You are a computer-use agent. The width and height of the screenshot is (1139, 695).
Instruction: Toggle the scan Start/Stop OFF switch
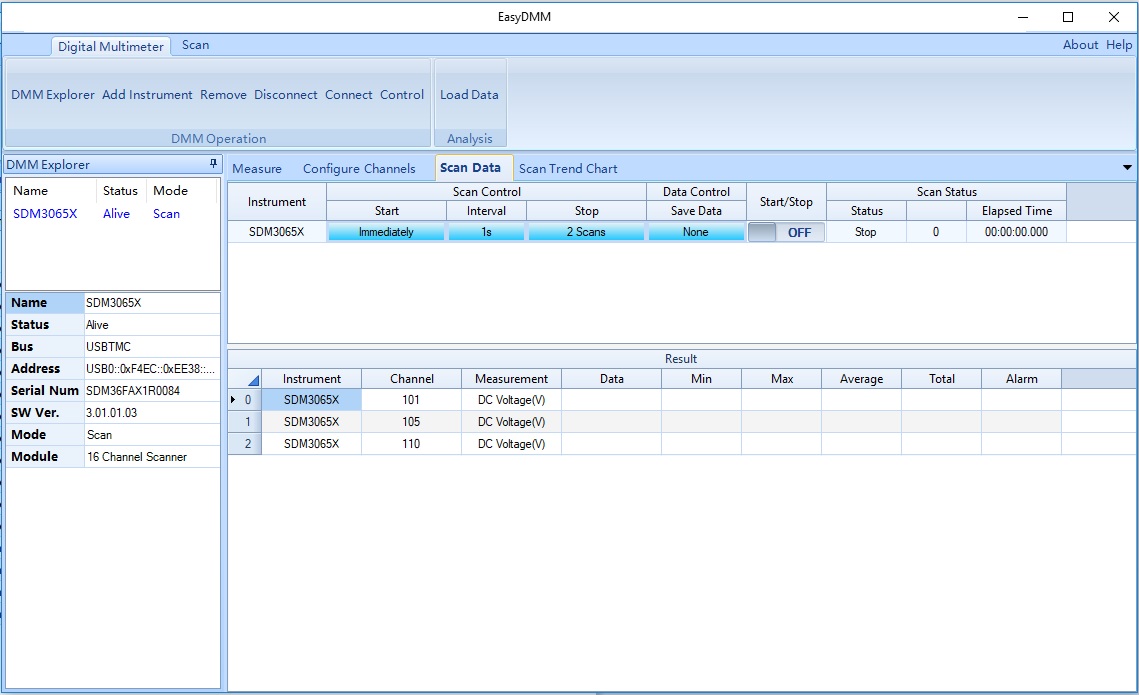(786, 232)
